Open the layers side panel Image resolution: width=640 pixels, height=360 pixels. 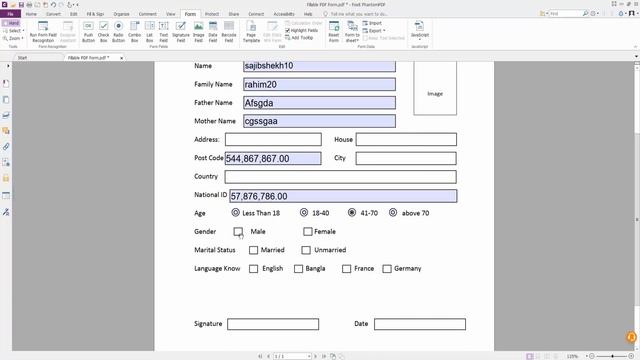click(6, 115)
